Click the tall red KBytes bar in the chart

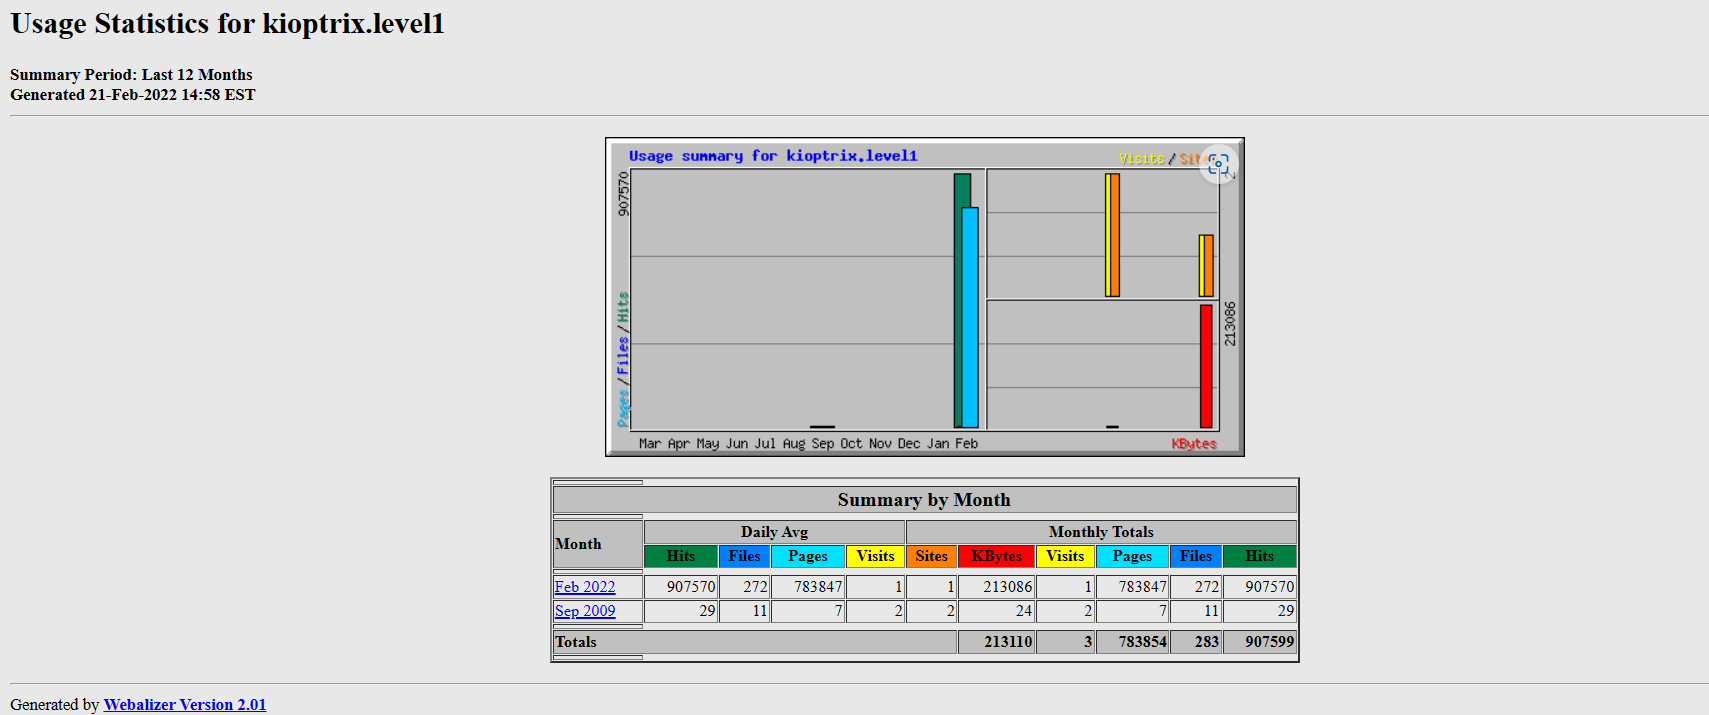pyautogui.click(x=1206, y=366)
